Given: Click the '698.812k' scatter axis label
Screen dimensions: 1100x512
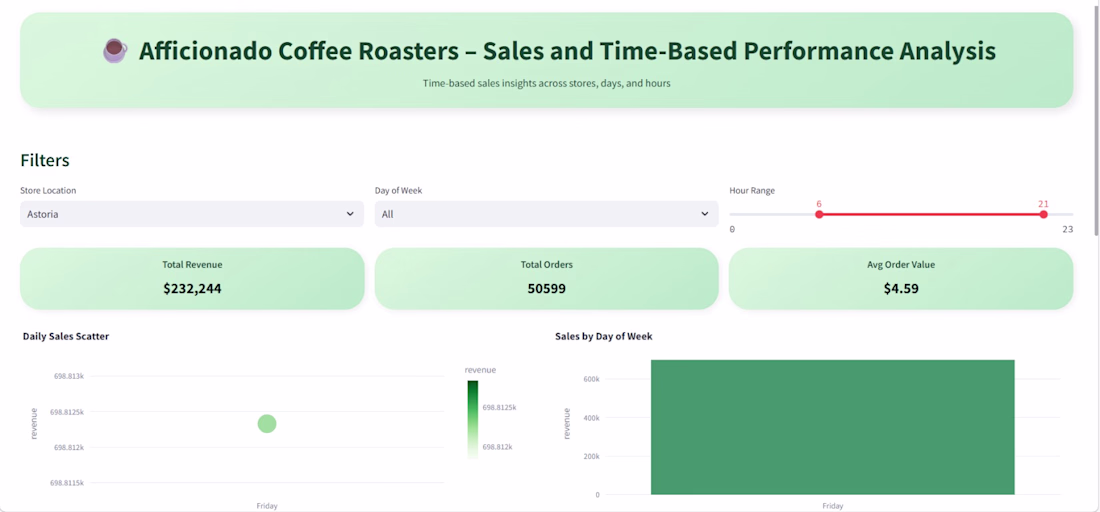Looking at the screenshot, I should coord(69,447).
